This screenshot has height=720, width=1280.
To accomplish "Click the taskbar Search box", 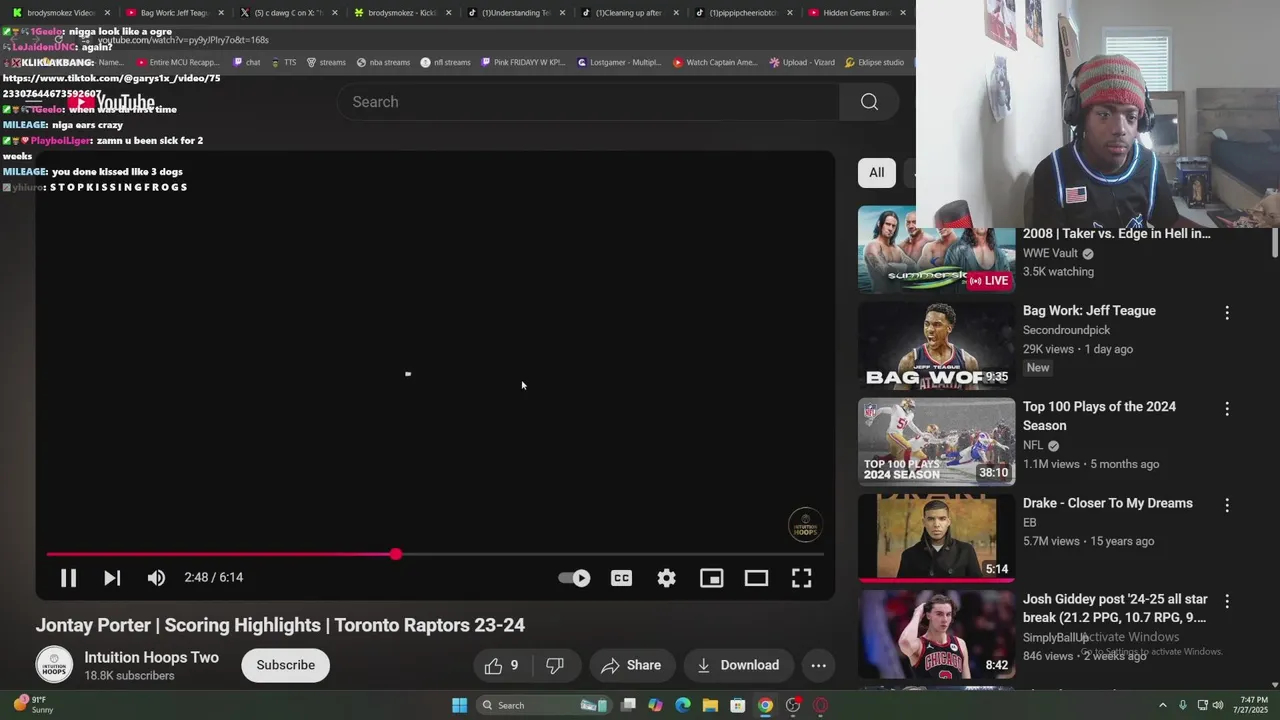I will point(543,705).
